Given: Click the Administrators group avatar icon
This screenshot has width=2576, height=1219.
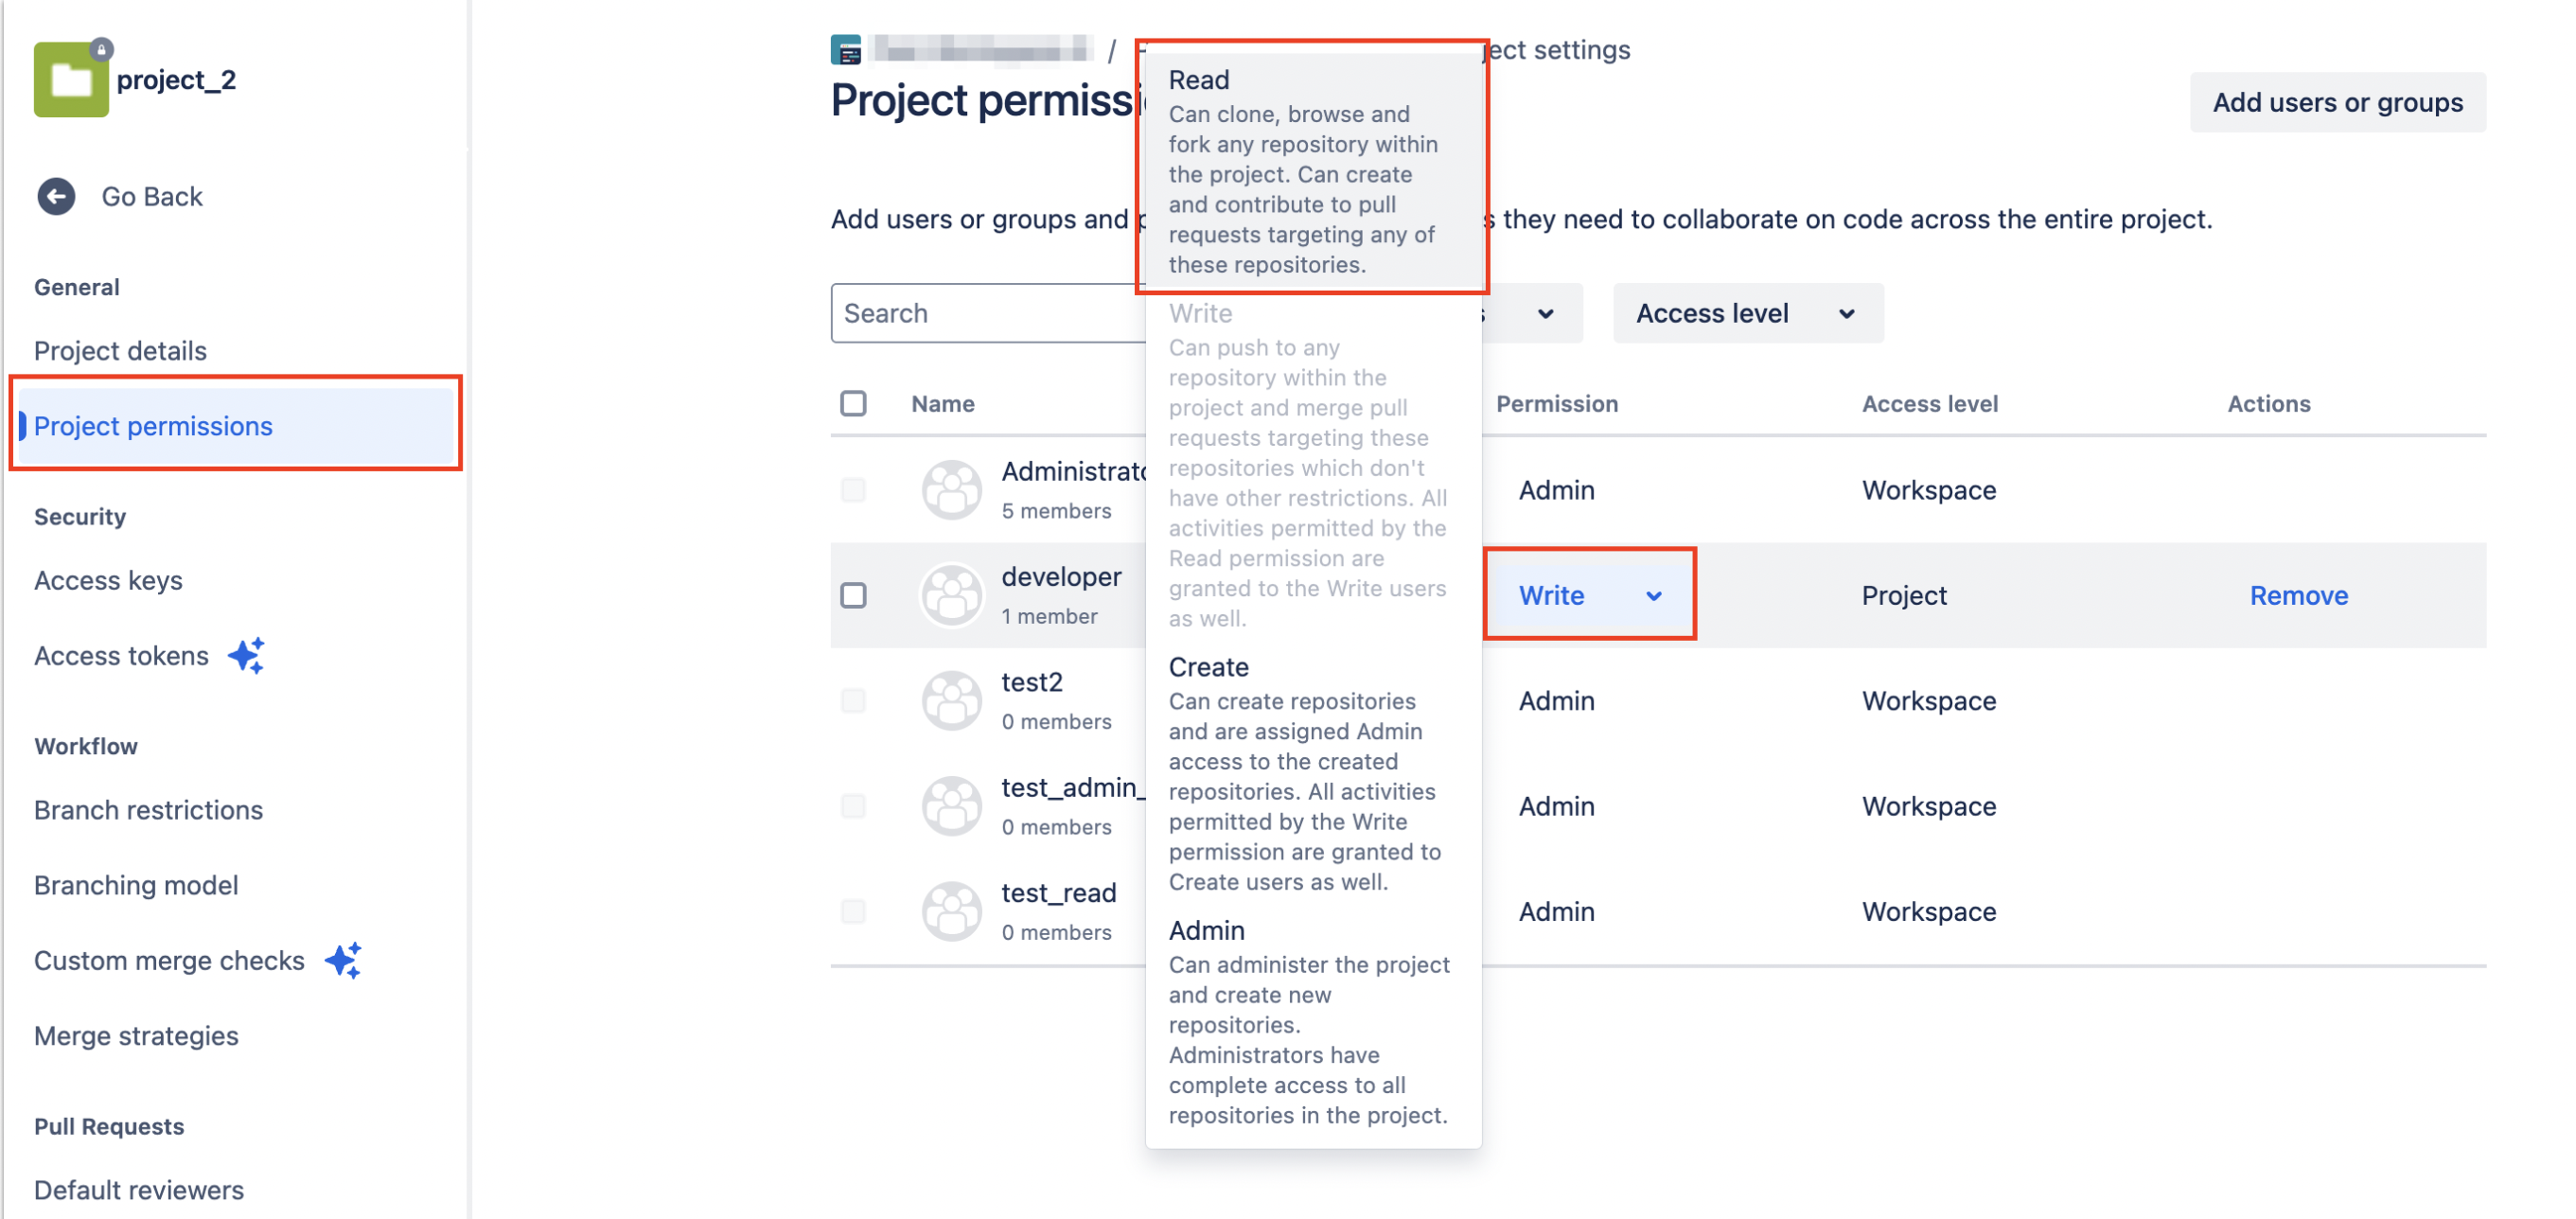Looking at the screenshot, I should click(x=951, y=489).
